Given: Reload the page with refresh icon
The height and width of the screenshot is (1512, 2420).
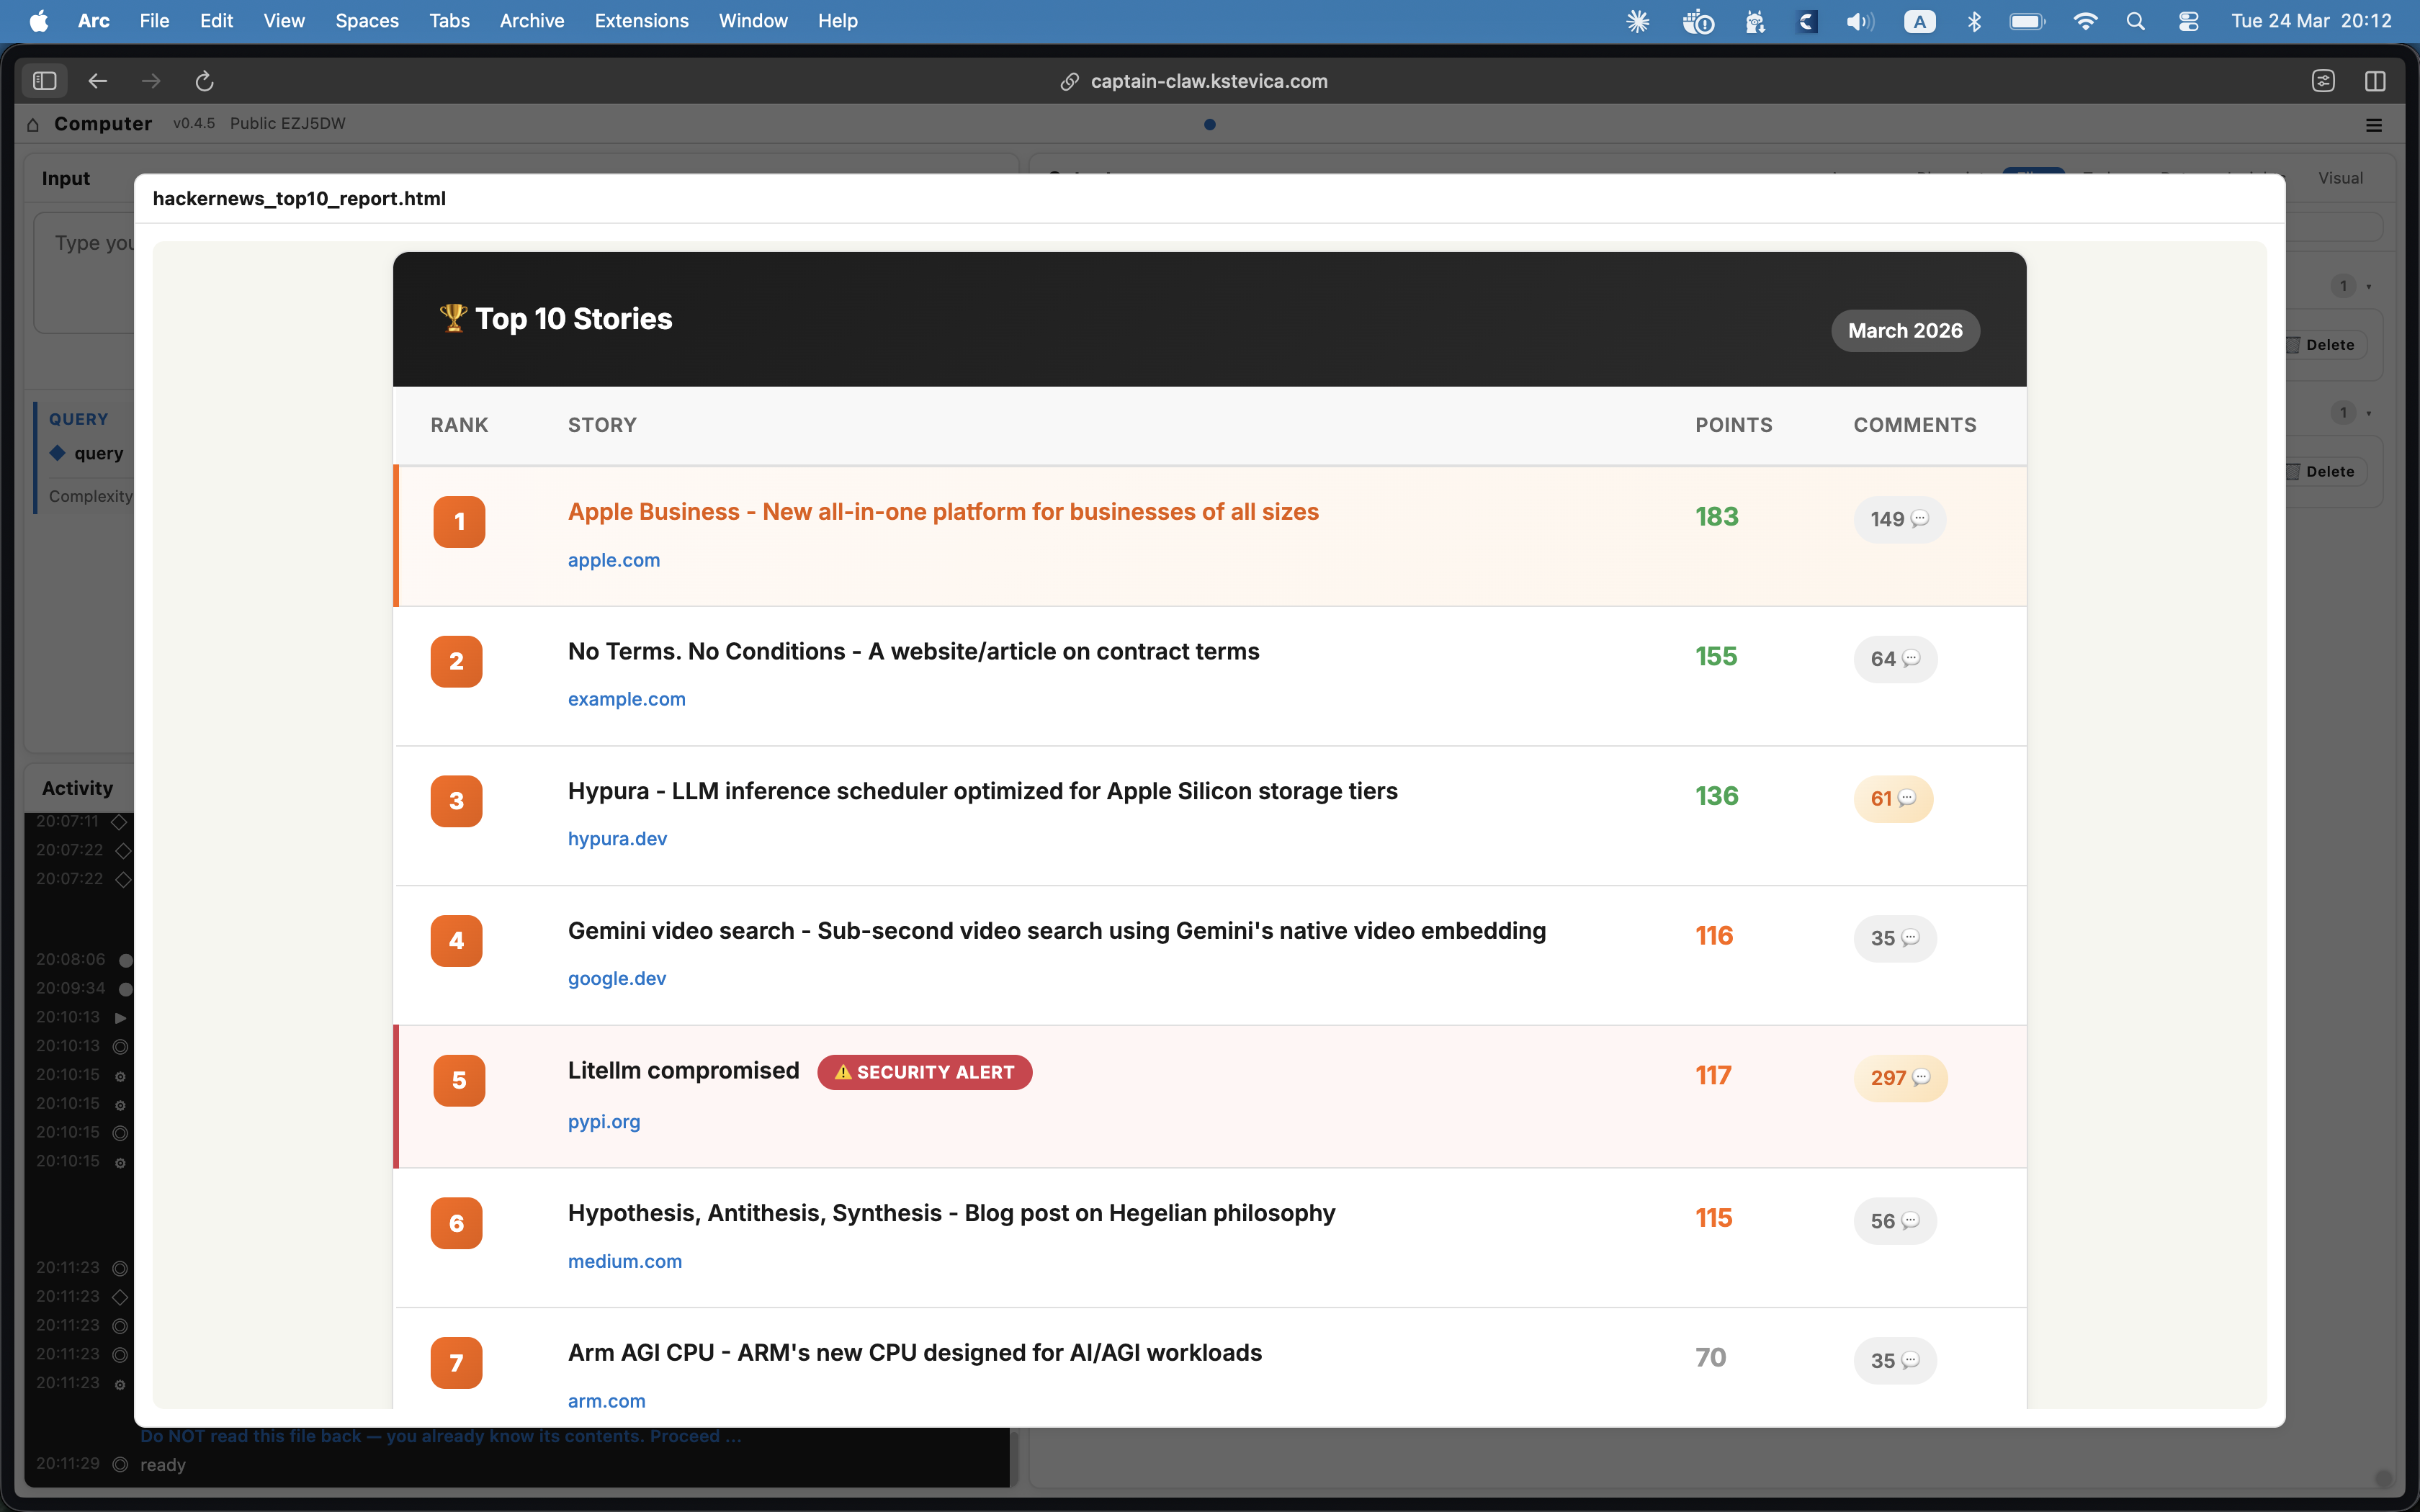Looking at the screenshot, I should [204, 81].
